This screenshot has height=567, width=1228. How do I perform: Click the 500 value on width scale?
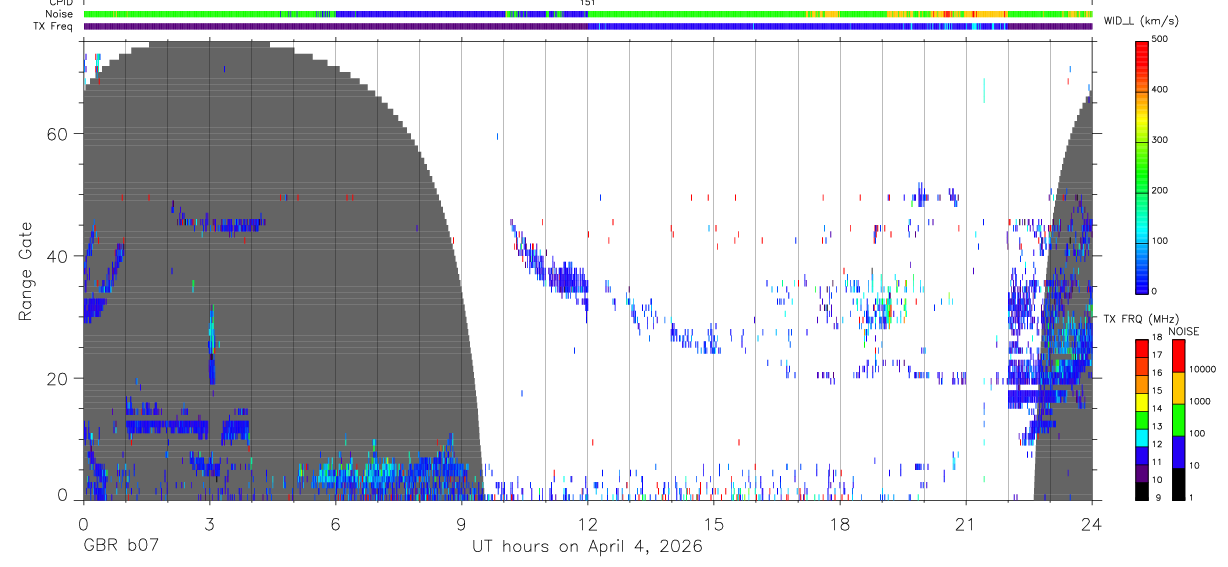coord(1160,40)
